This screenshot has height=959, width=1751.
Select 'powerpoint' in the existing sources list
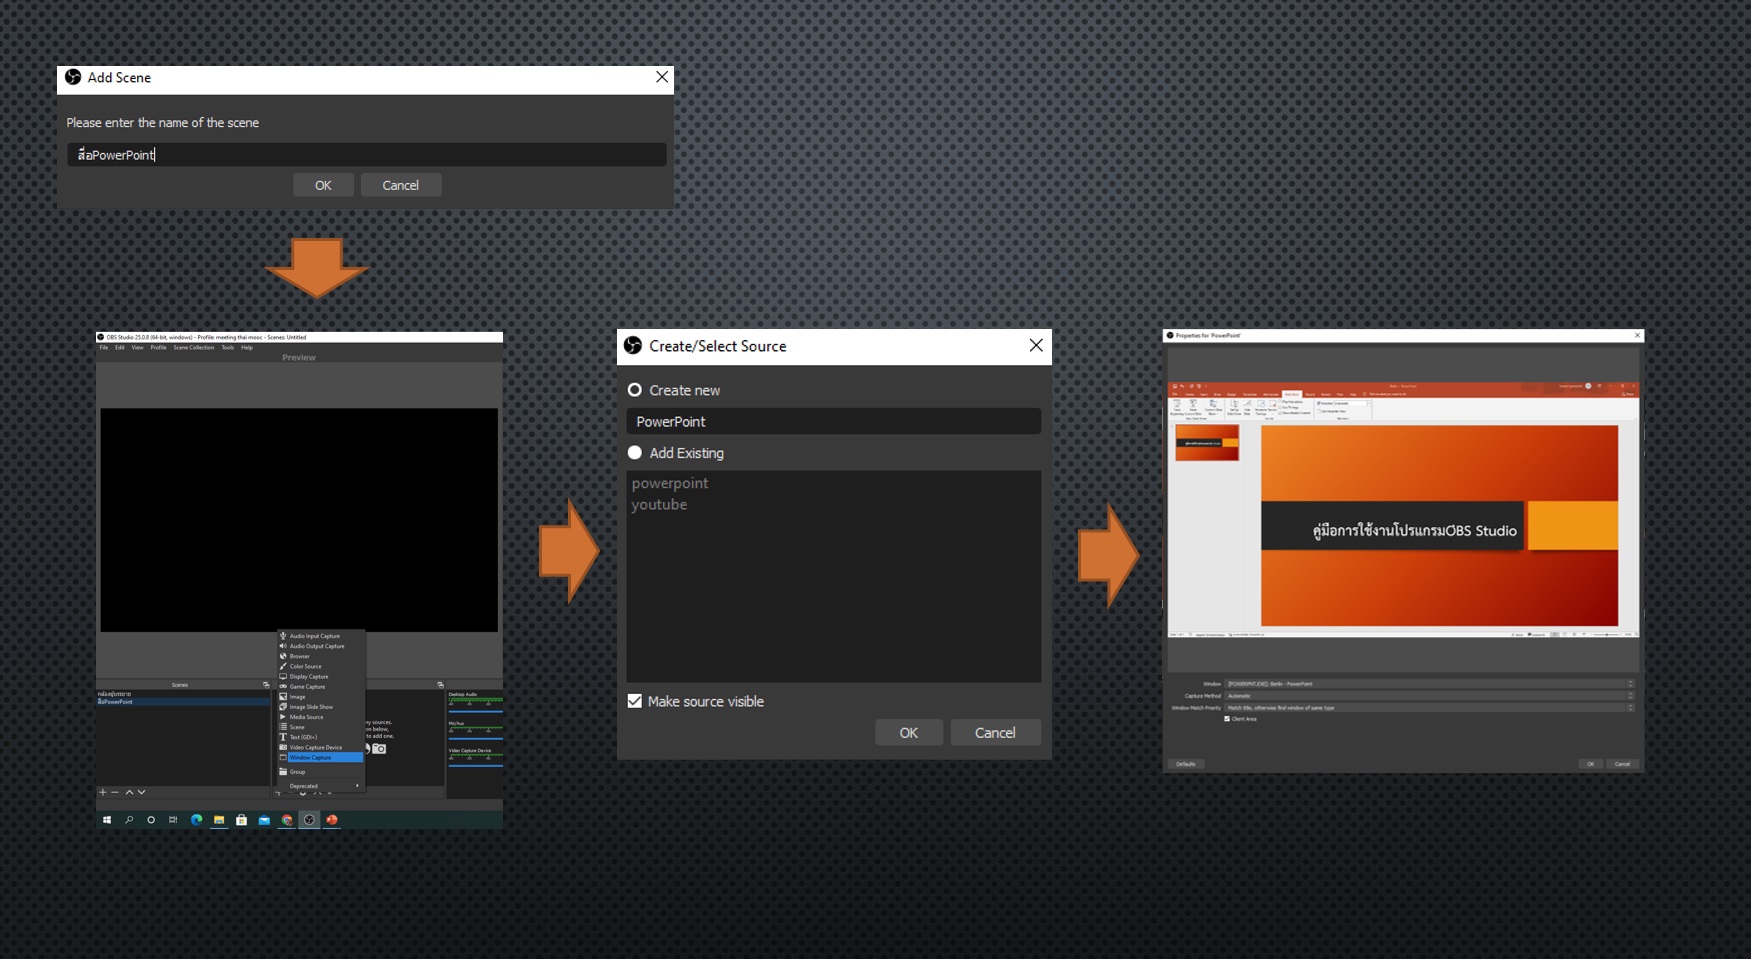click(x=670, y=483)
